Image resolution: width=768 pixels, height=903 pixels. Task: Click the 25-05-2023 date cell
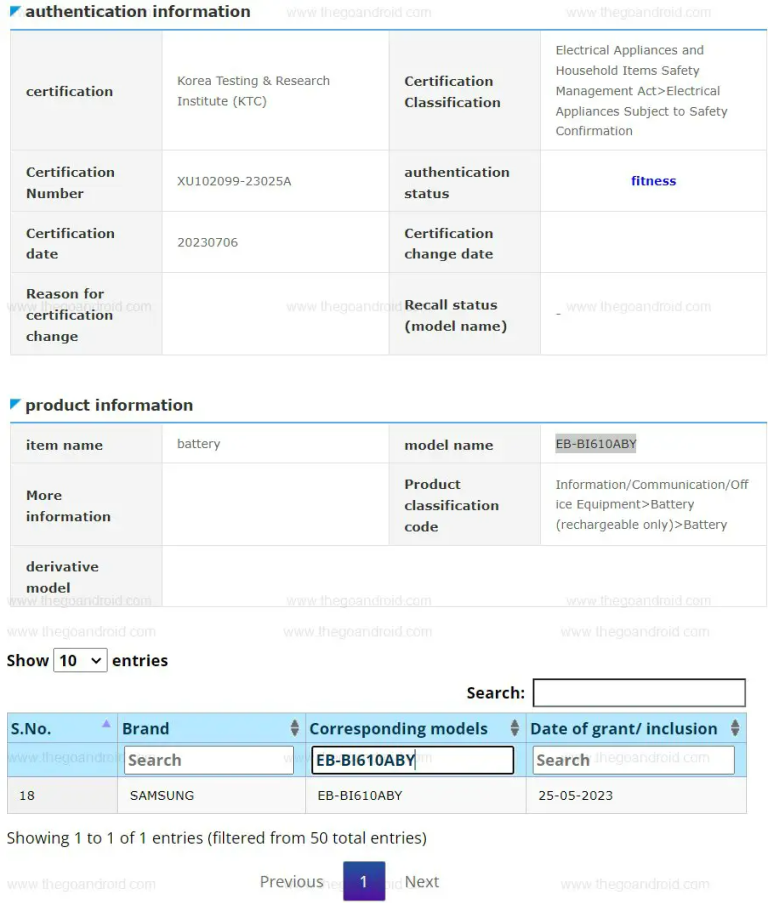coord(575,796)
